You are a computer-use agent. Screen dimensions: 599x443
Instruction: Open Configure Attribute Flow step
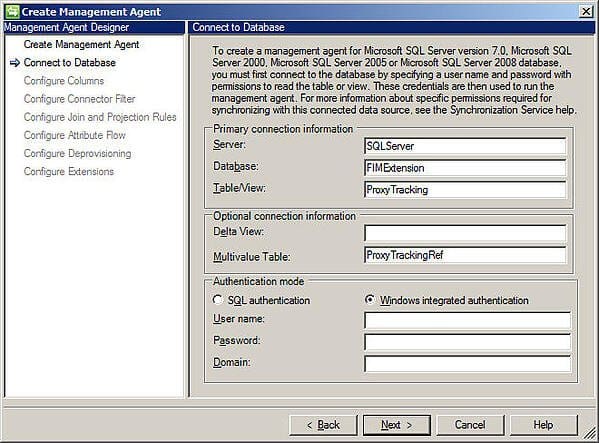(74, 135)
